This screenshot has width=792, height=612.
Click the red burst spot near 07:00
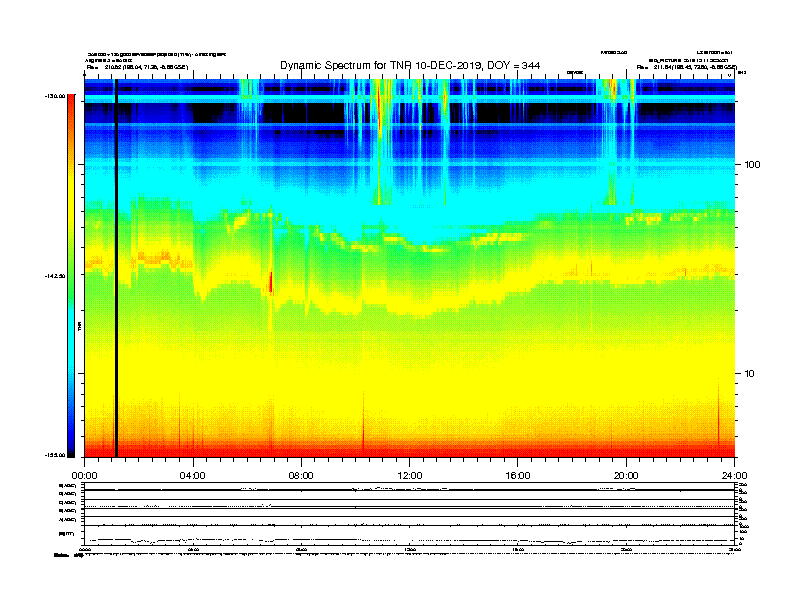(270, 282)
